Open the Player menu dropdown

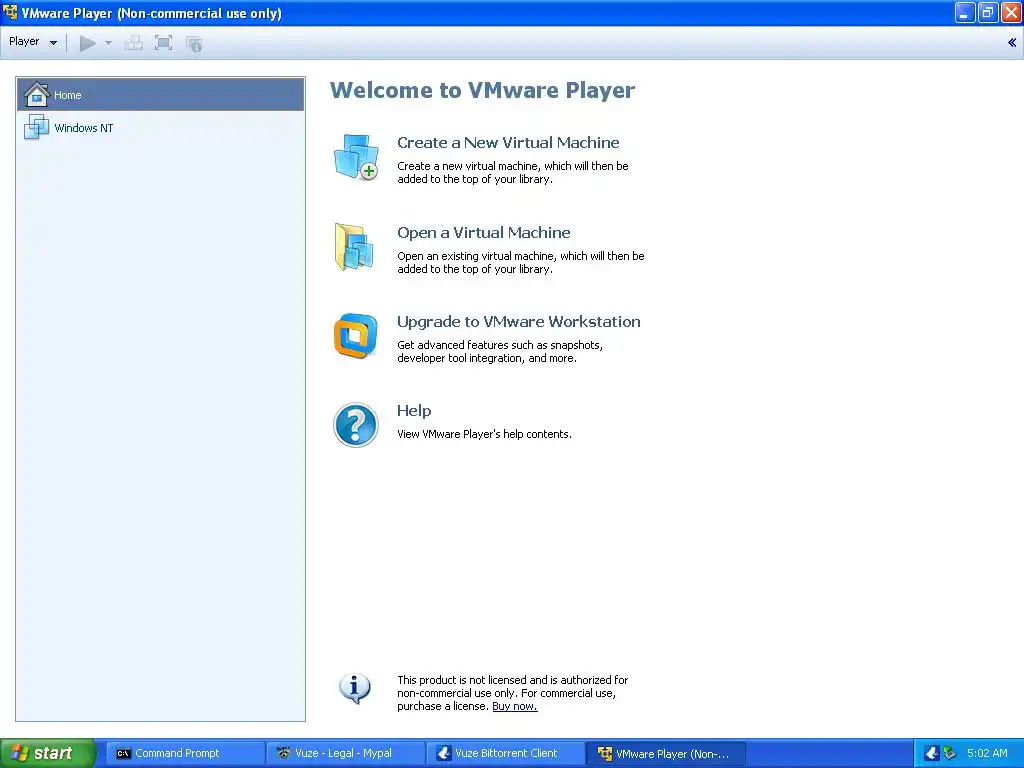(33, 42)
